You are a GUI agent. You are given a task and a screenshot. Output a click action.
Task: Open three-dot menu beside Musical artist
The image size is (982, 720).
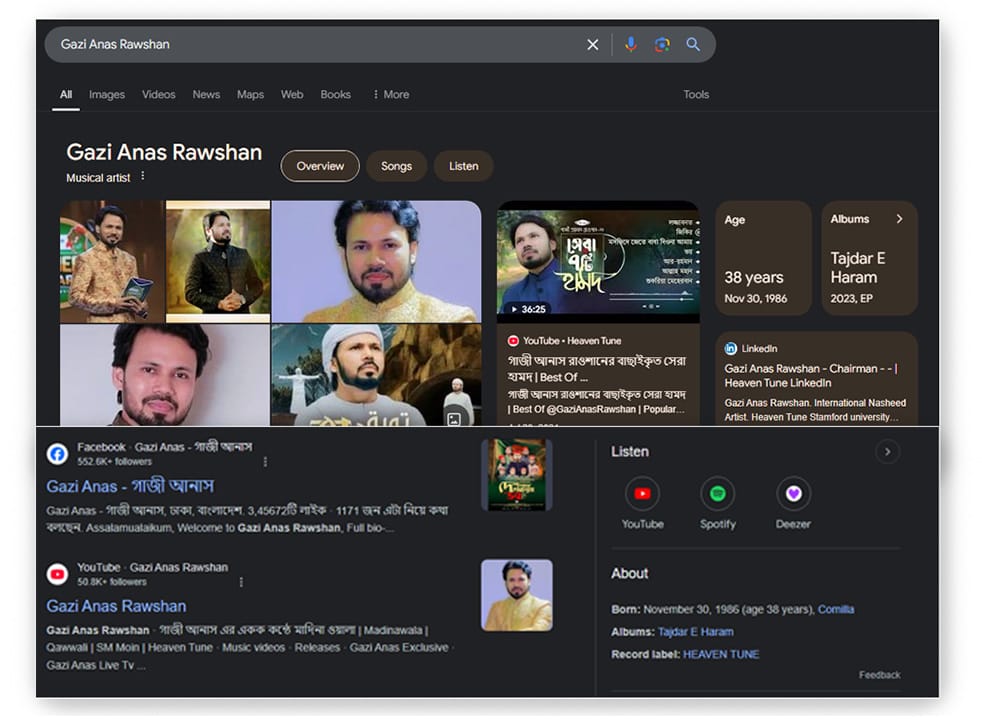click(x=143, y=177)
